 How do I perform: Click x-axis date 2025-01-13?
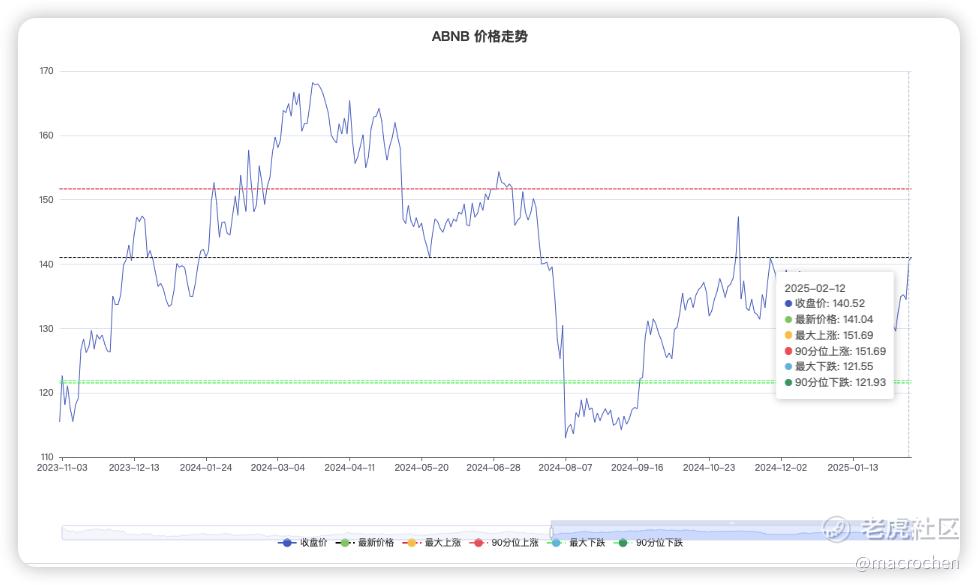point(853,468)
